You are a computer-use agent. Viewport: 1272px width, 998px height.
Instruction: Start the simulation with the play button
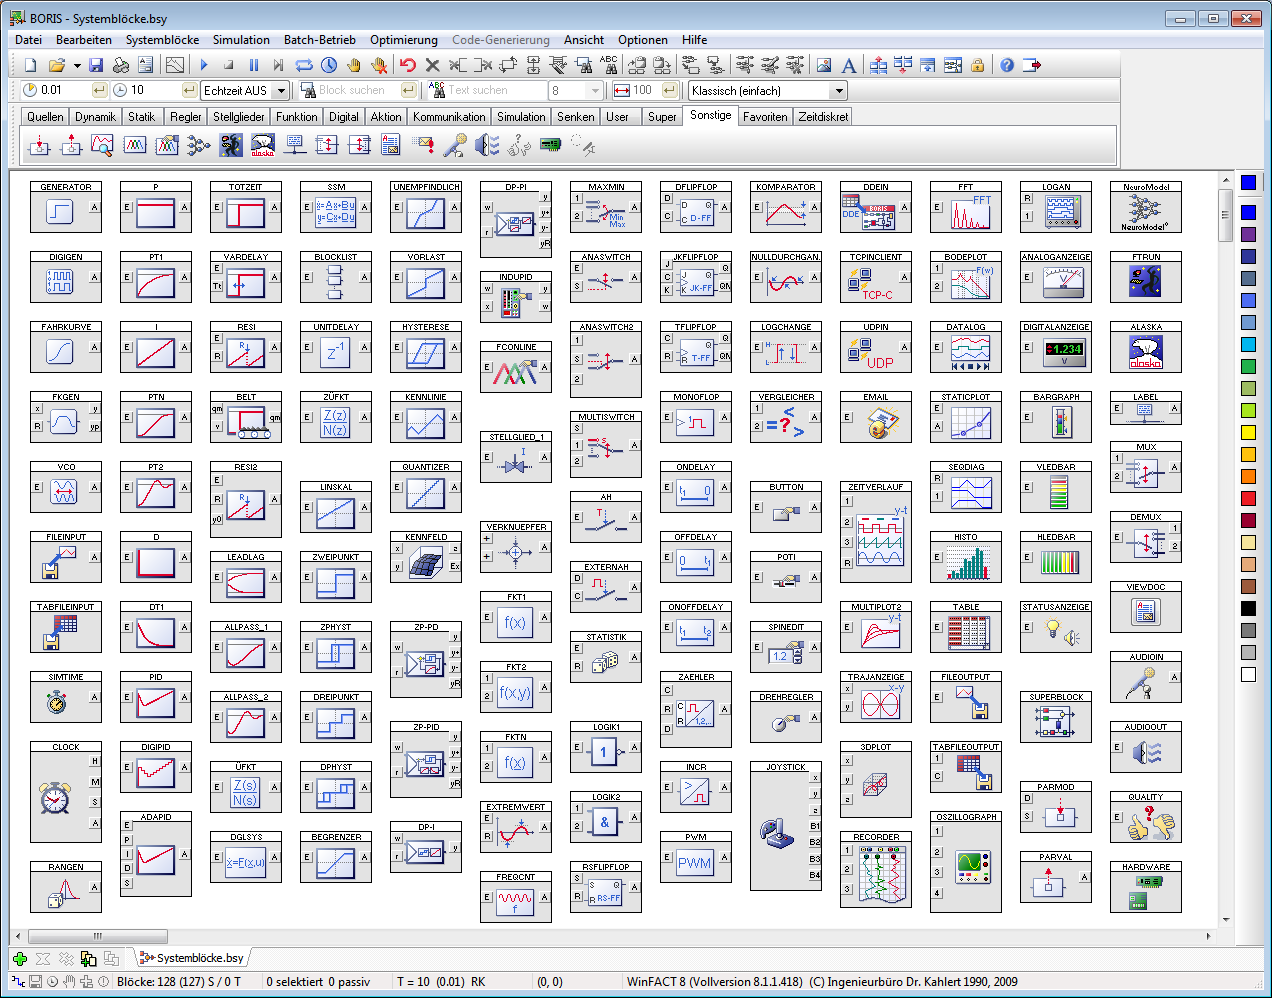pos(204,65)
